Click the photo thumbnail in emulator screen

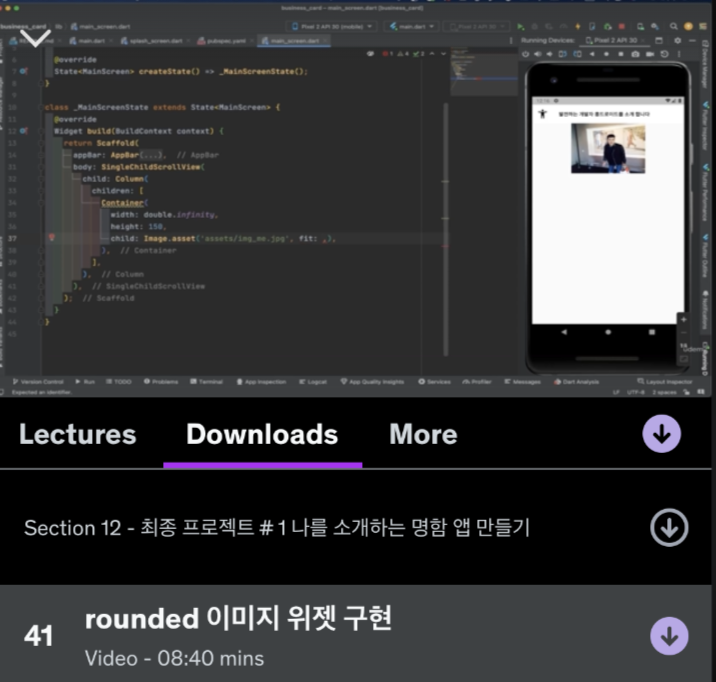tap(608, 149)
